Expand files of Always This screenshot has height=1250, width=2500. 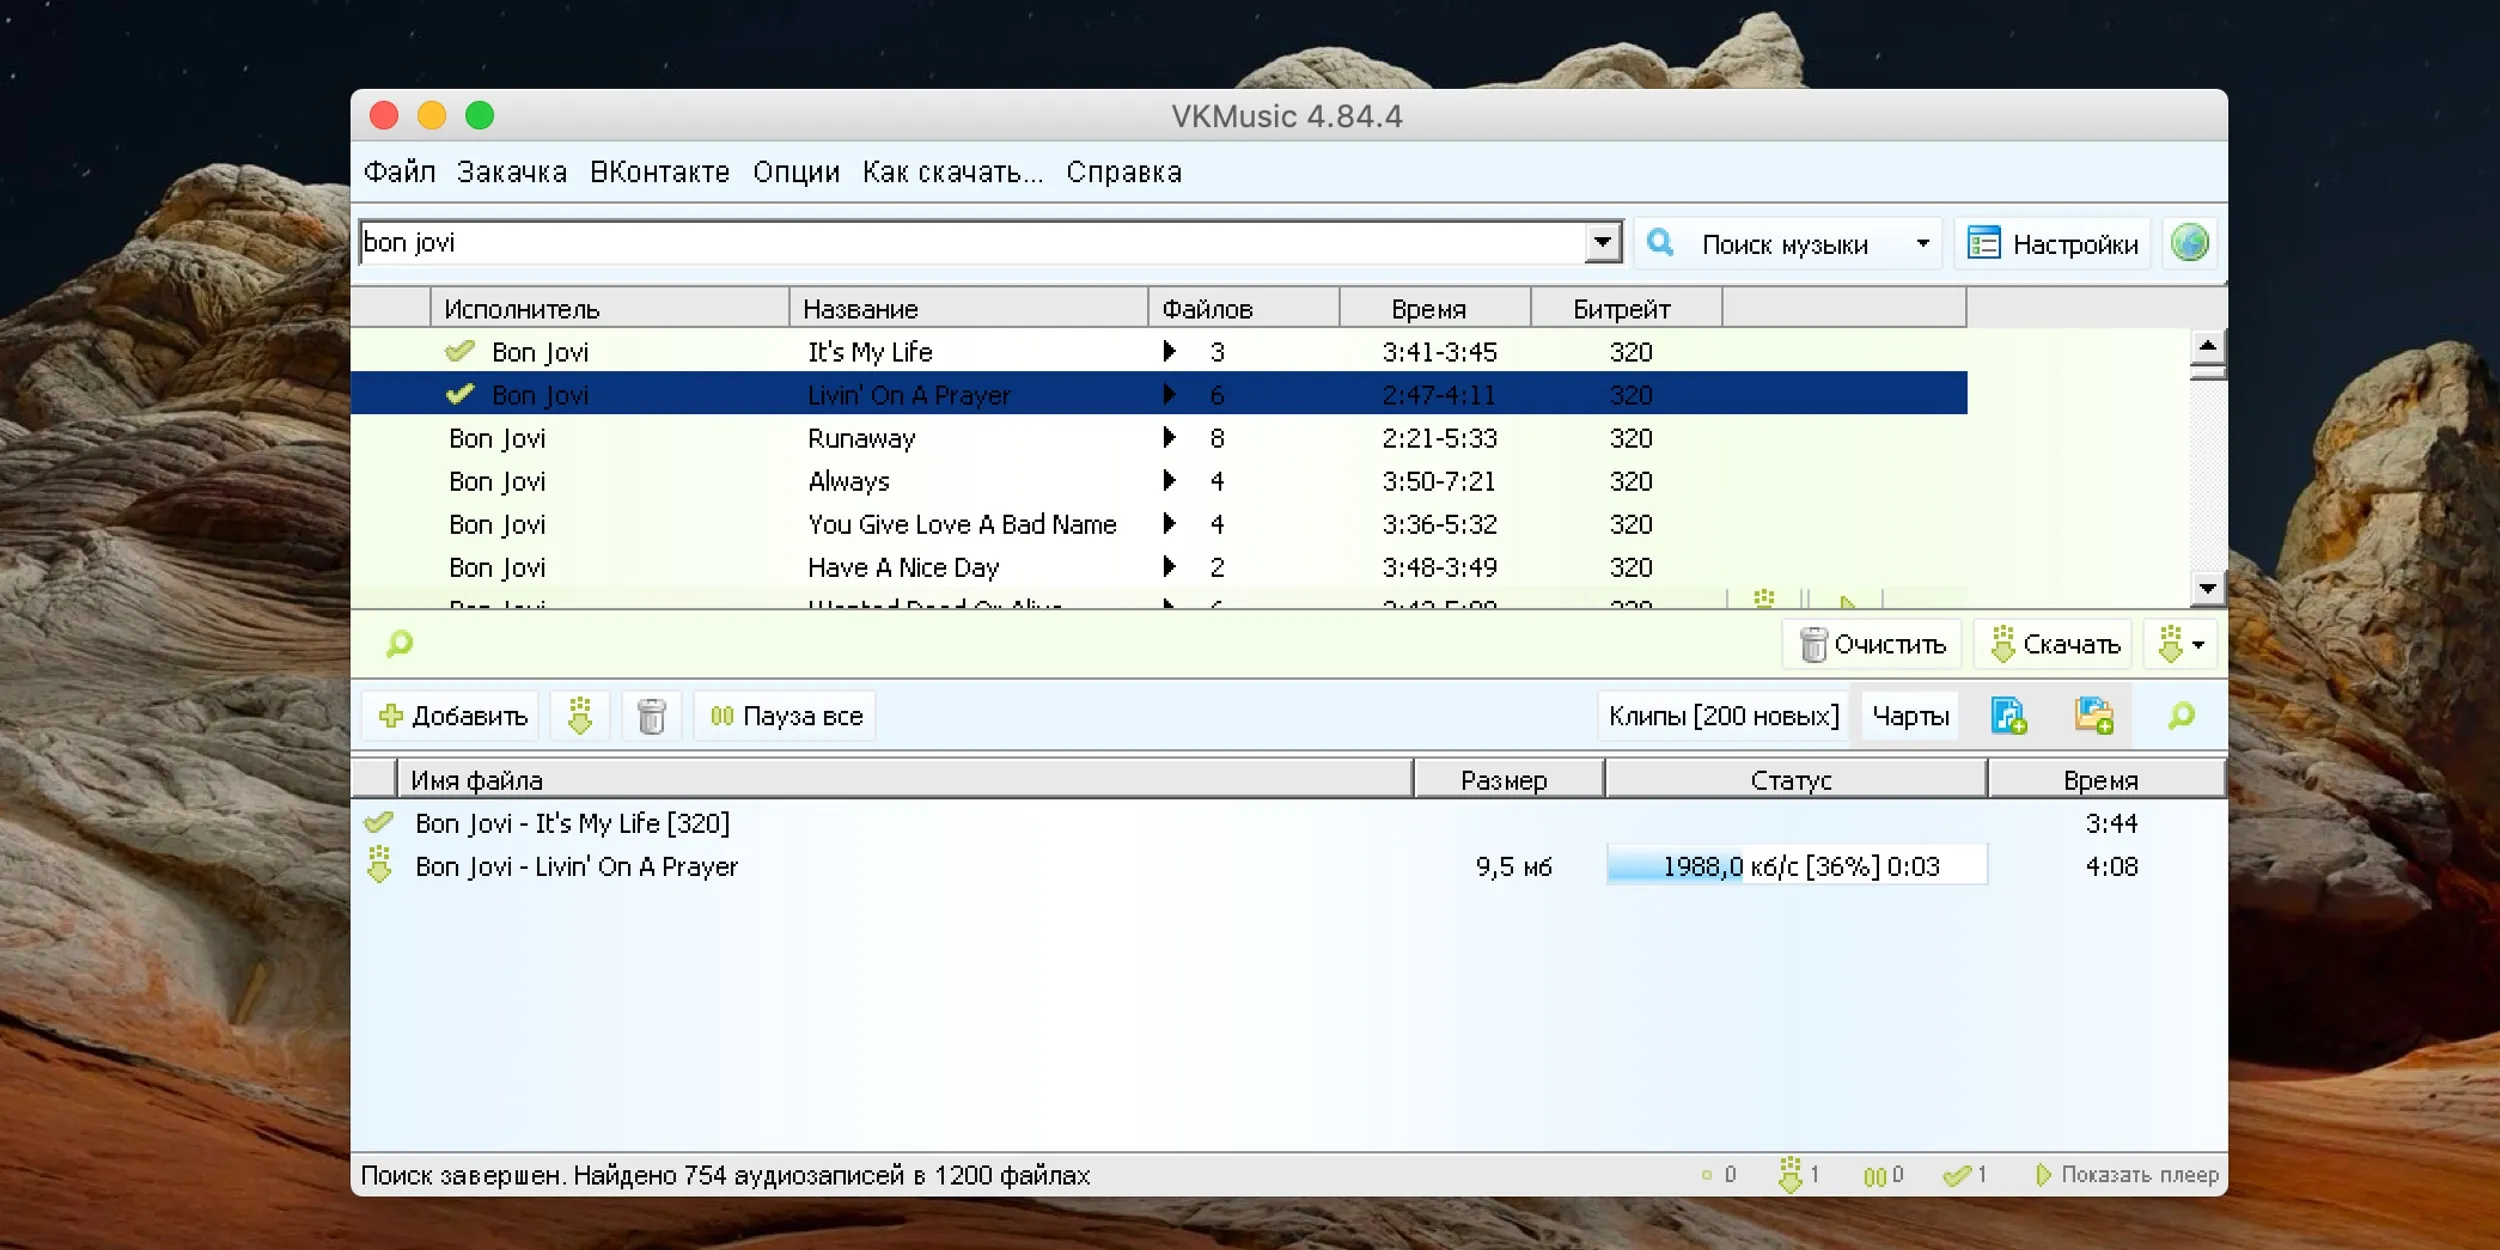point(1169,480)
